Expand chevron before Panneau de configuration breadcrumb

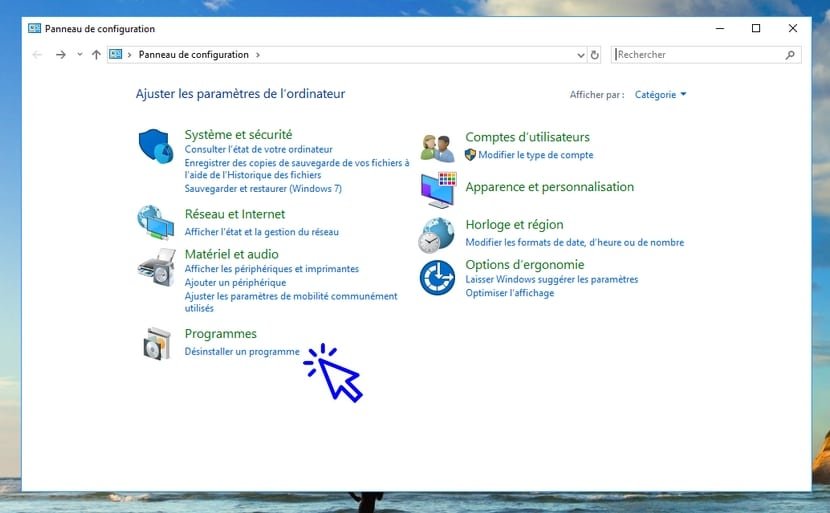point(129,55)
